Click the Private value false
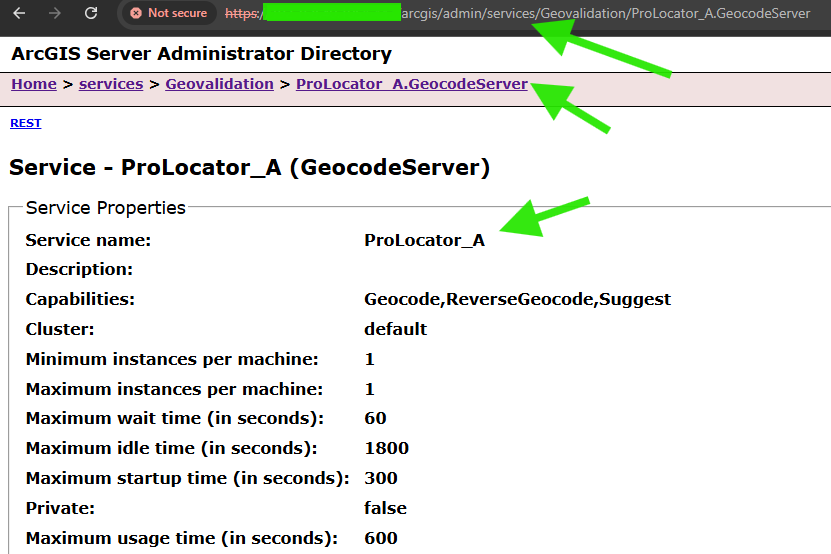 pos(385,508)
